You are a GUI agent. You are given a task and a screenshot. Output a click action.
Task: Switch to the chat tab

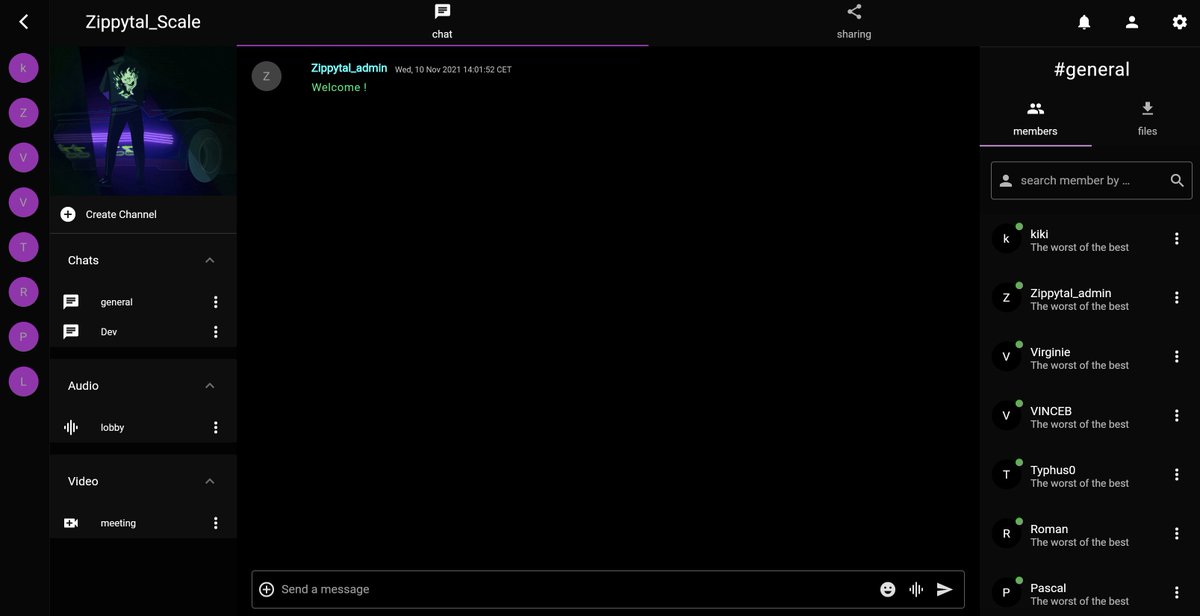(x=442, y=22)
